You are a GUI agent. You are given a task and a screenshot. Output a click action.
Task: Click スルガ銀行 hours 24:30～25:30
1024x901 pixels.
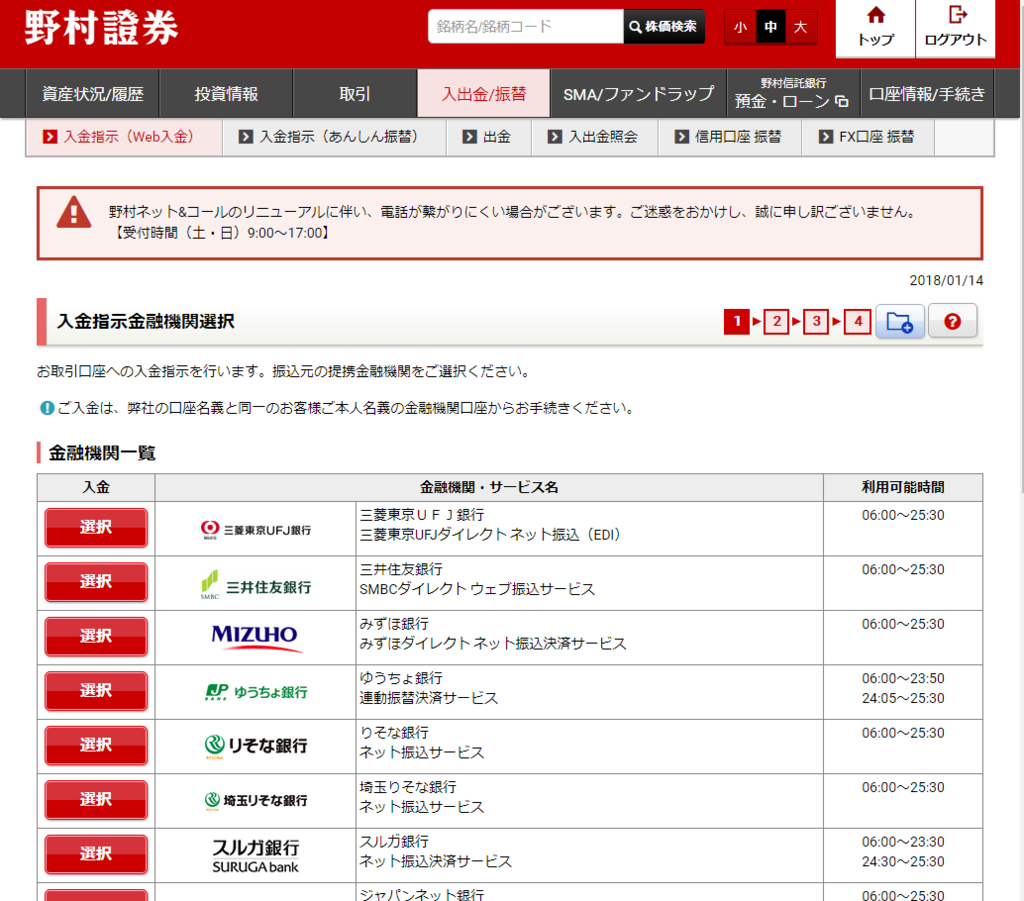903,861
